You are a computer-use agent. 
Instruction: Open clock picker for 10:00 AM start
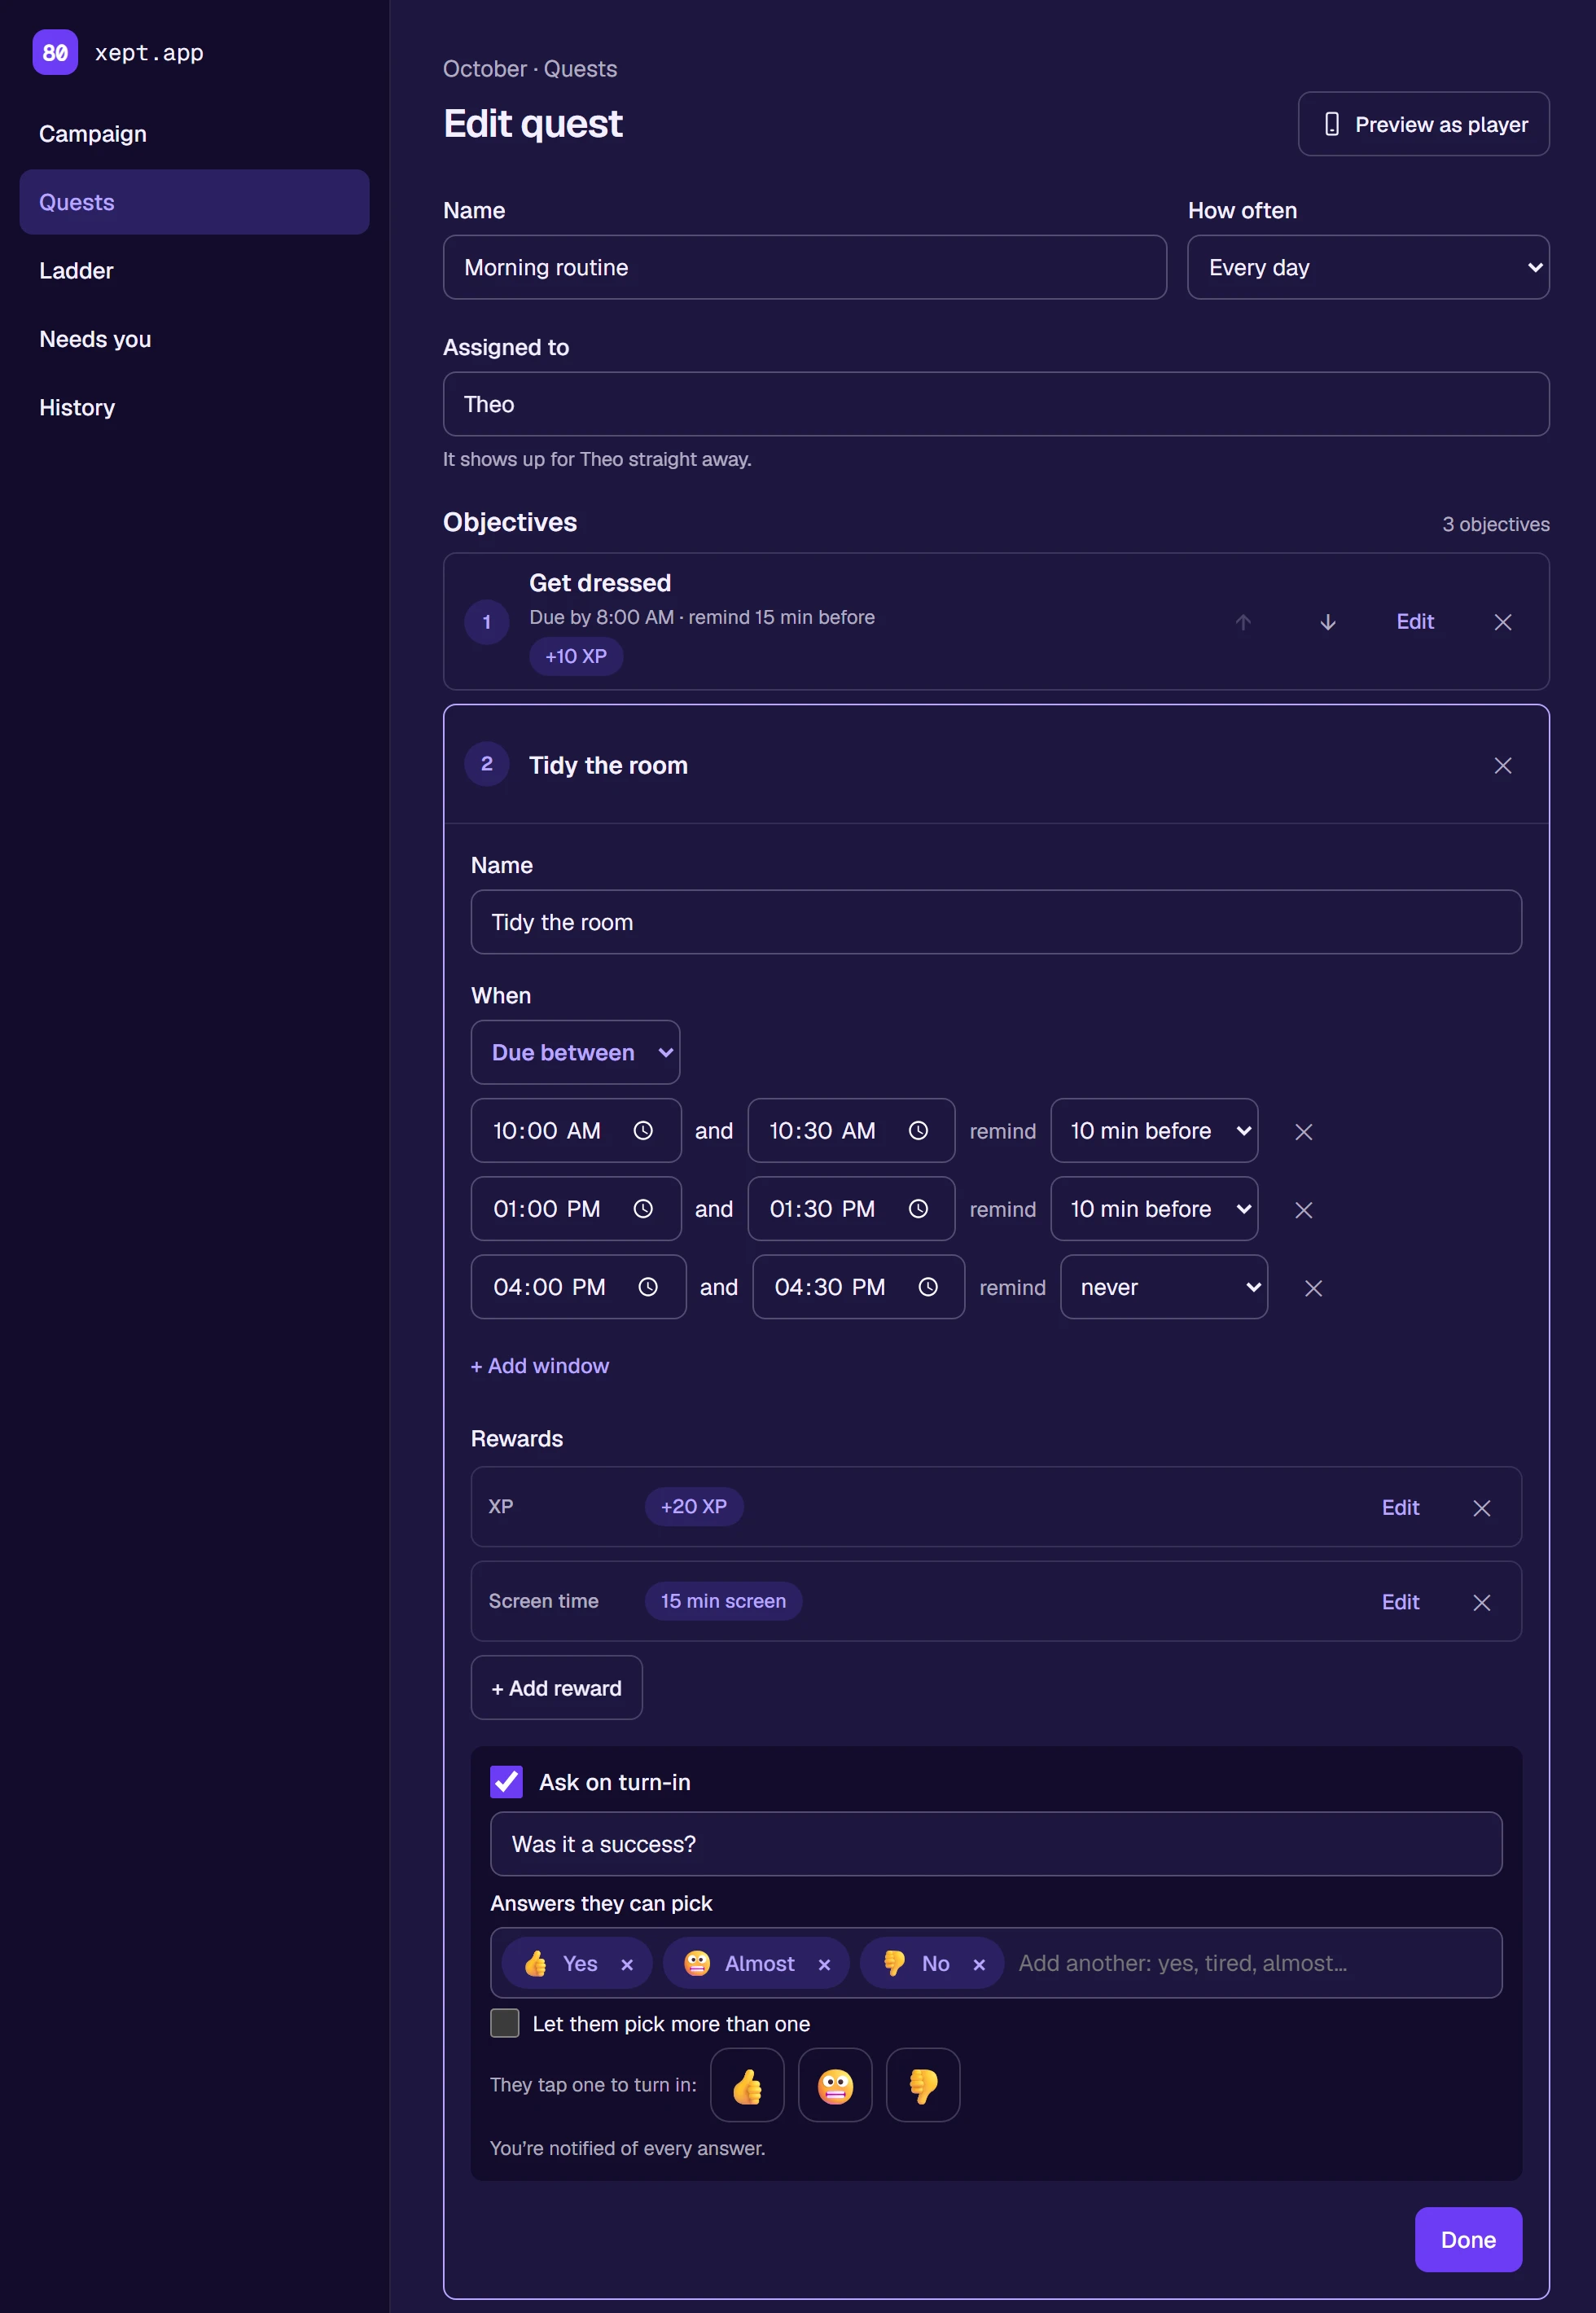(x=643, y=1130)
